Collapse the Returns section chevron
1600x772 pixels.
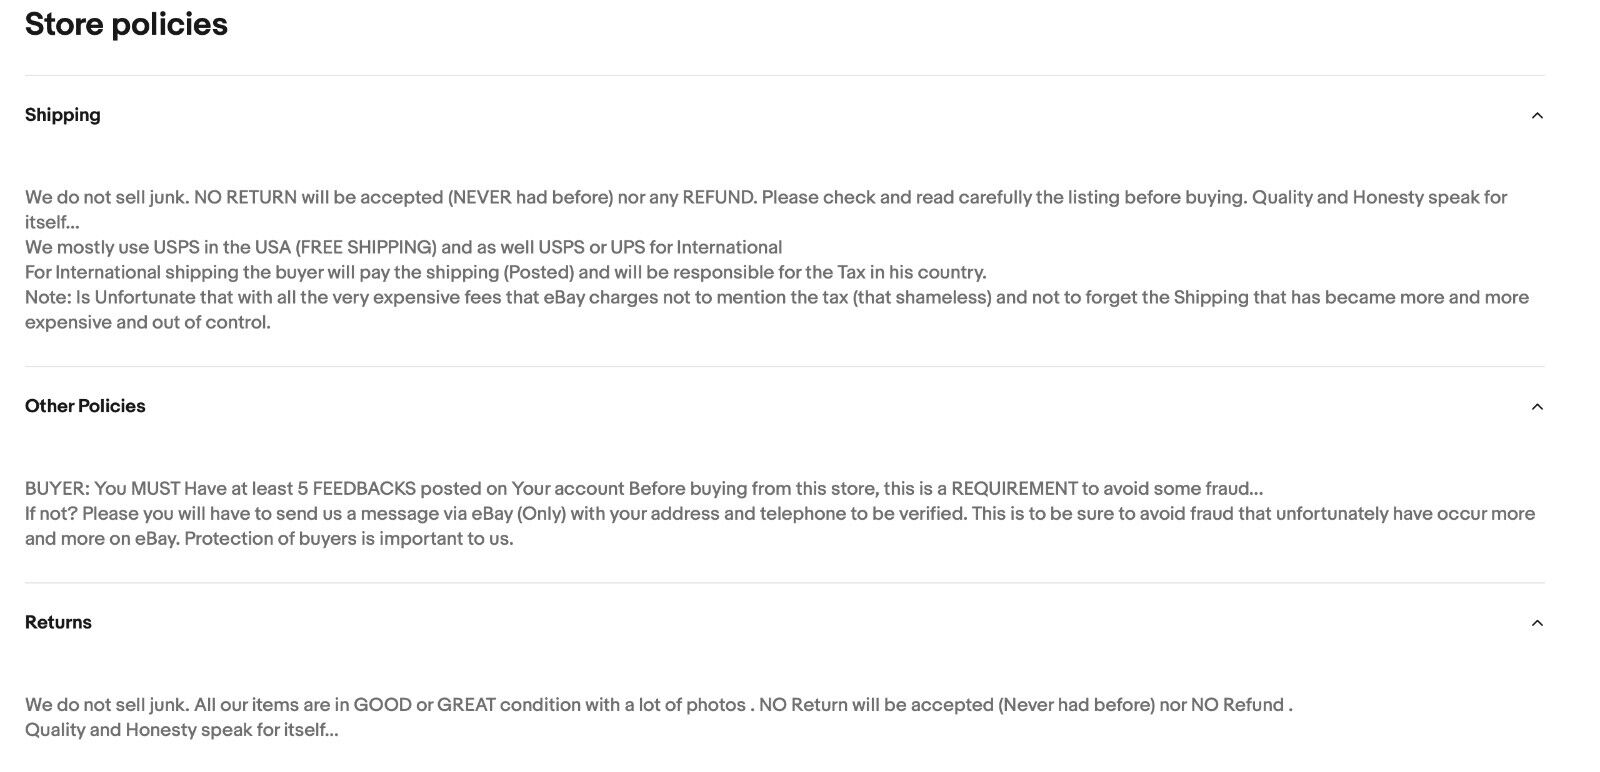[1537, 623]
